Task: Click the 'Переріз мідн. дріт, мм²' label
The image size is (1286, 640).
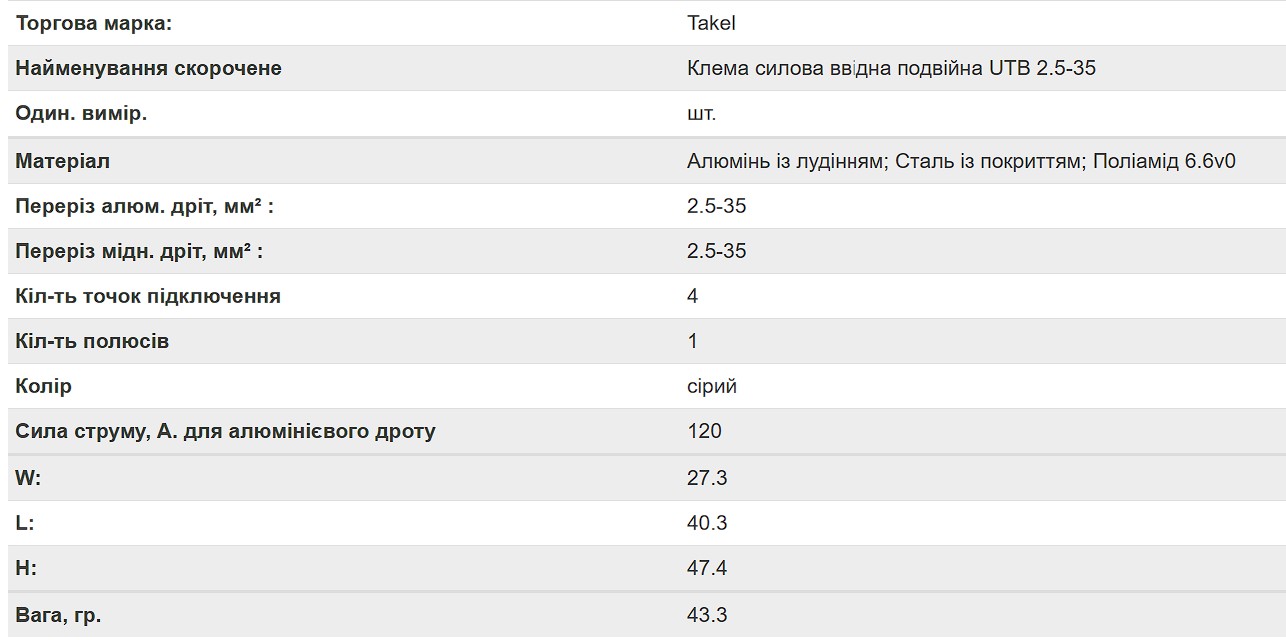Action: 139,251
